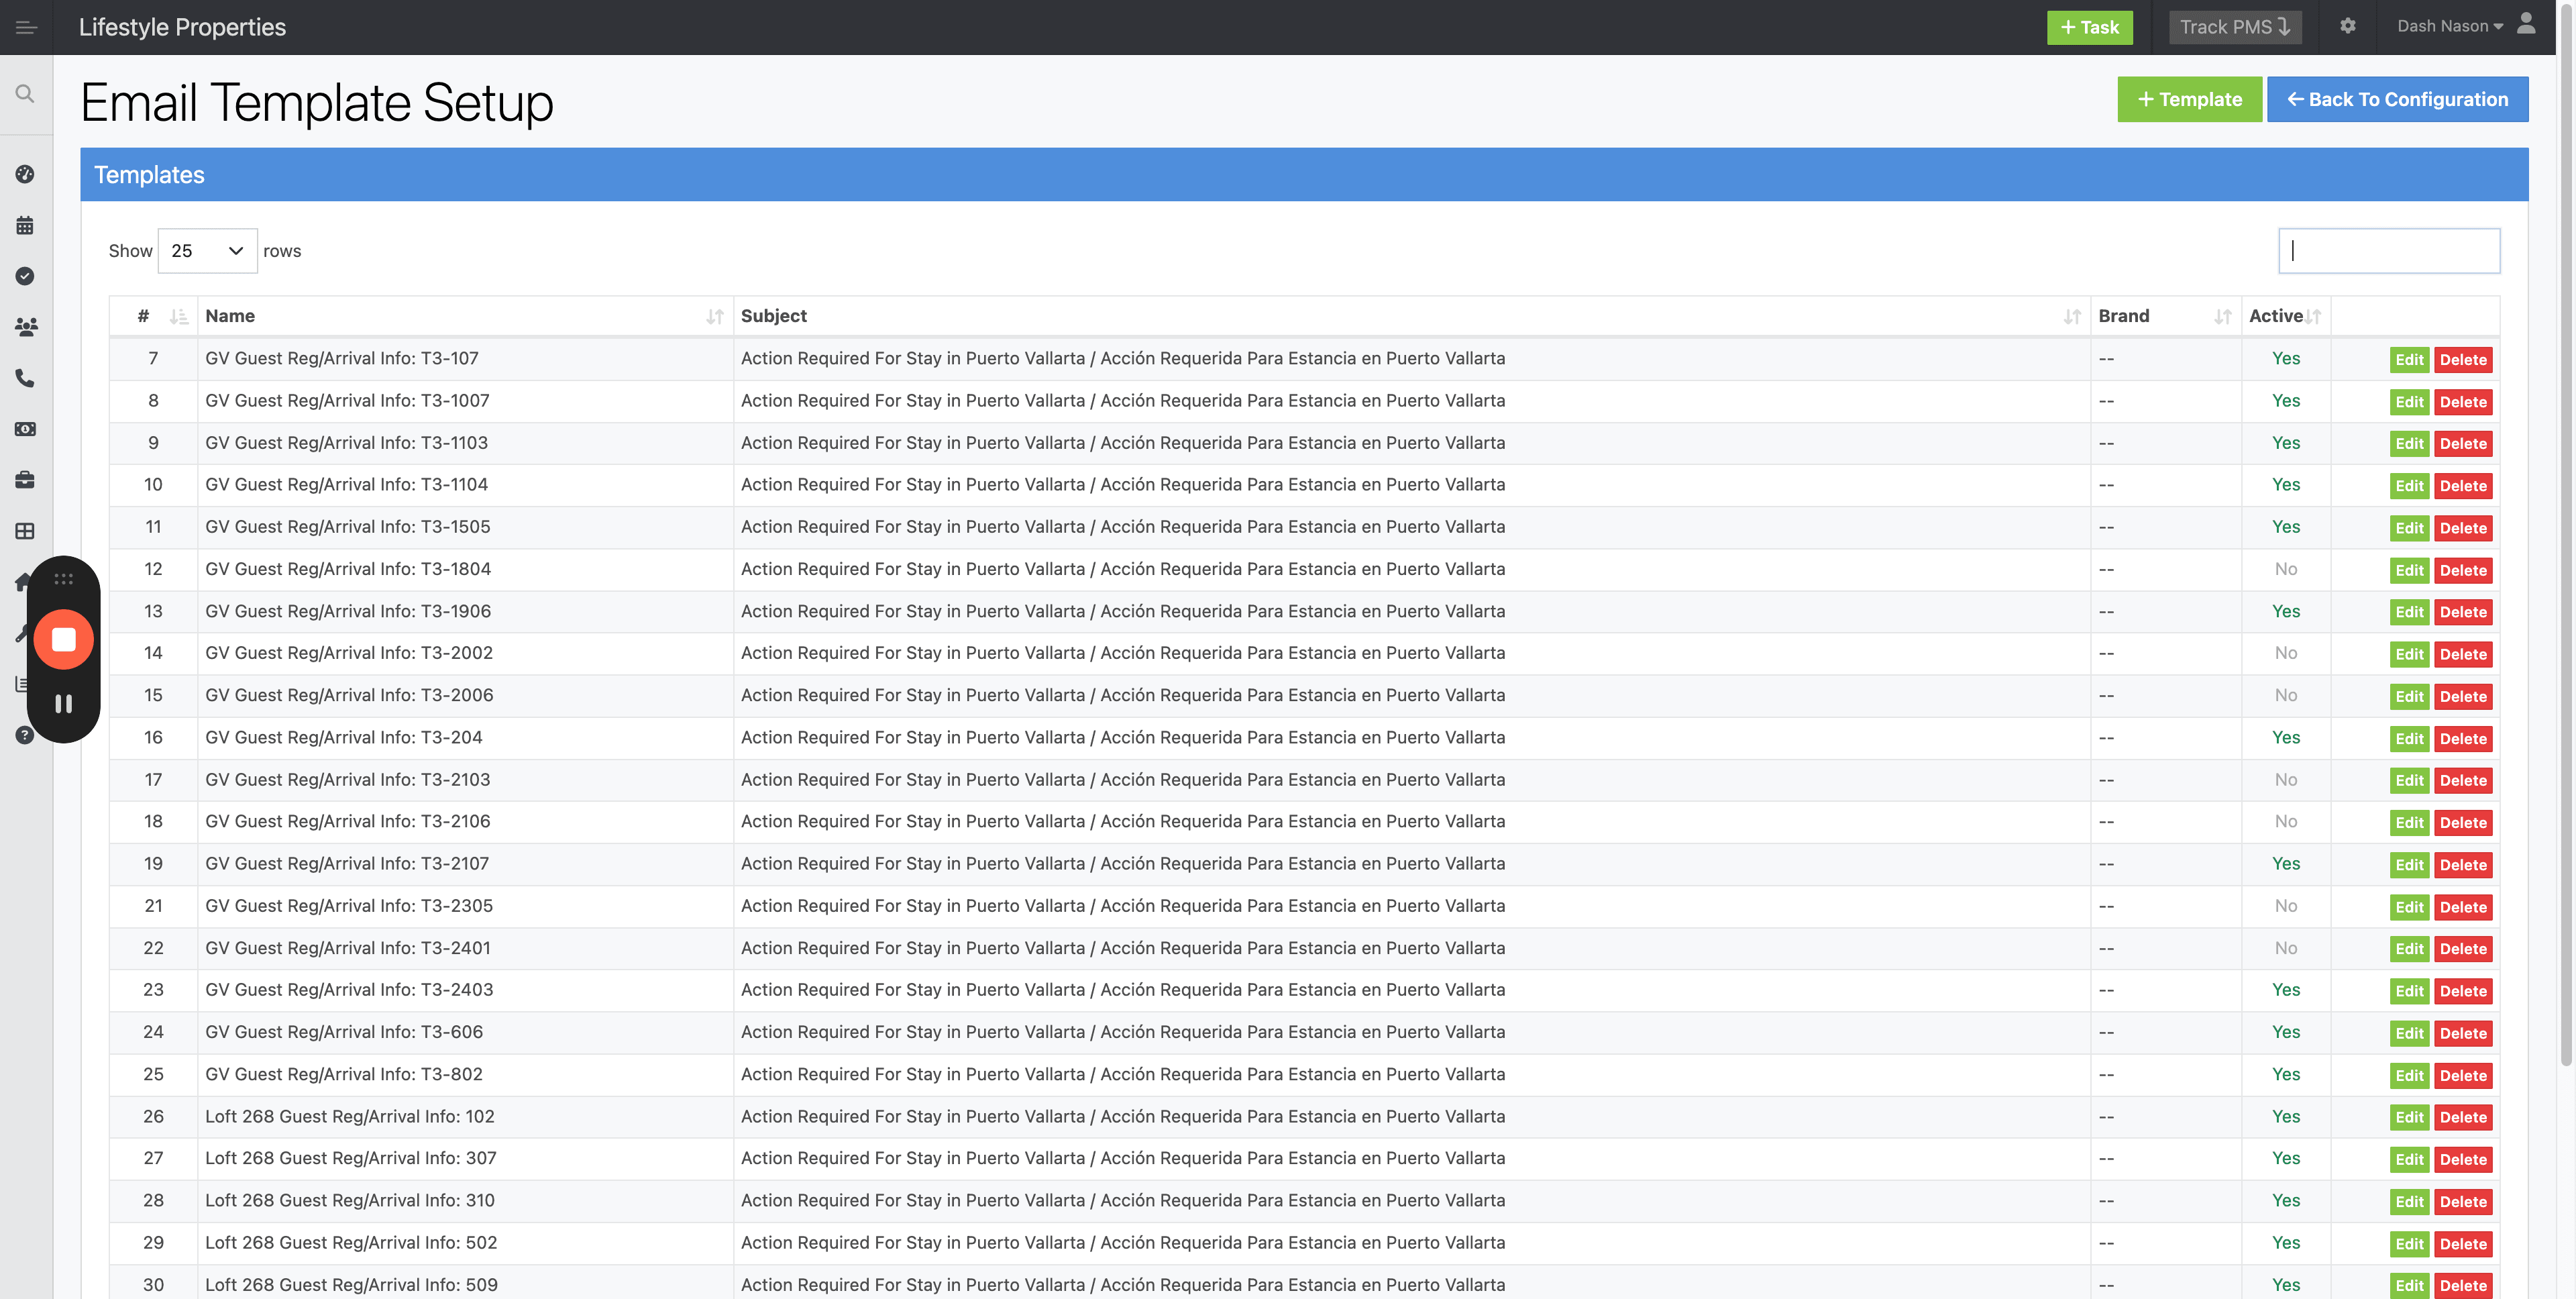The height and width of the screenshot is (1299, 2576).
Task: Open the sidebar search icon
Action: 25,94
